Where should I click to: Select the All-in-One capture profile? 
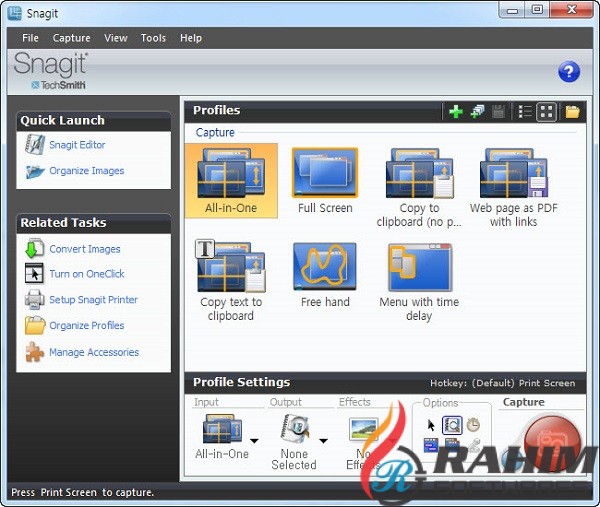231,181
